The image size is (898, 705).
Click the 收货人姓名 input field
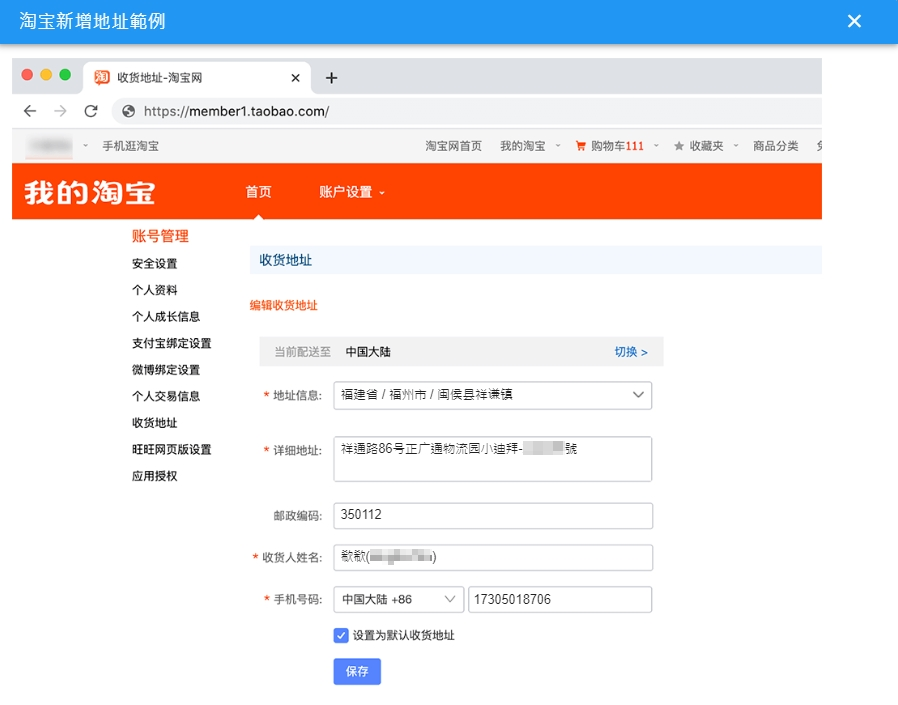(493, 557)
